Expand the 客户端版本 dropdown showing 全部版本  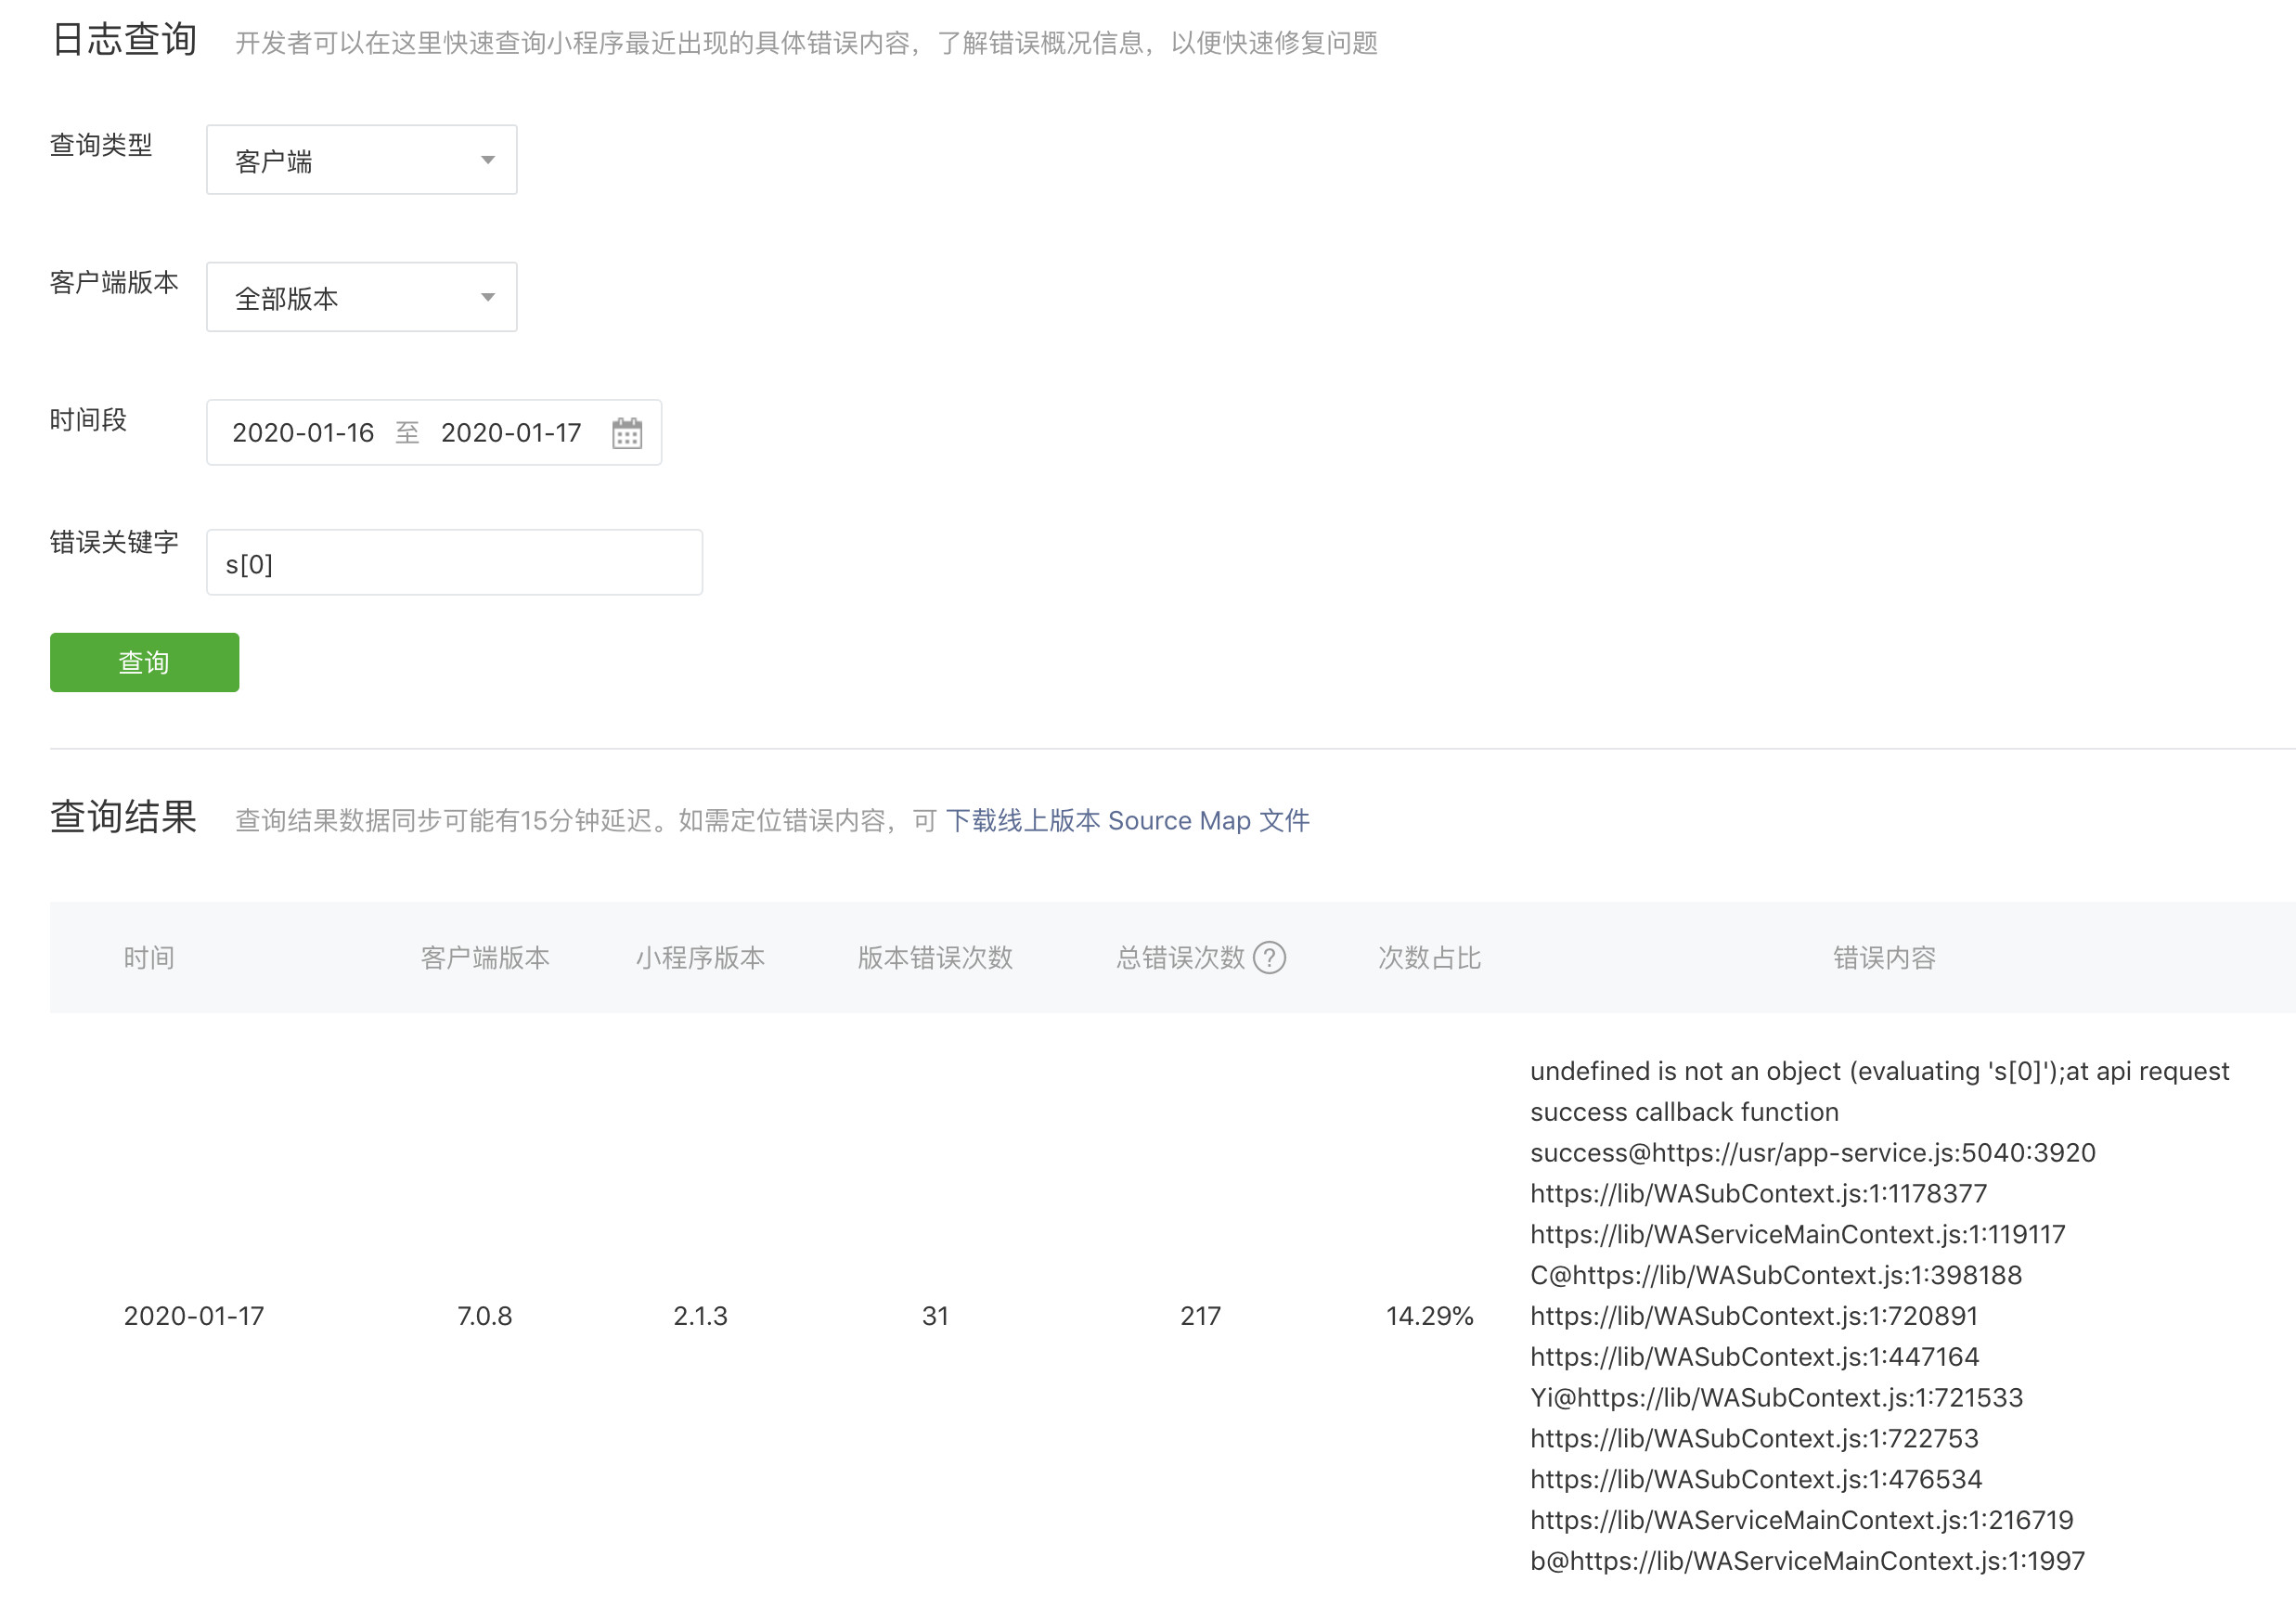[x=360, y=297]
